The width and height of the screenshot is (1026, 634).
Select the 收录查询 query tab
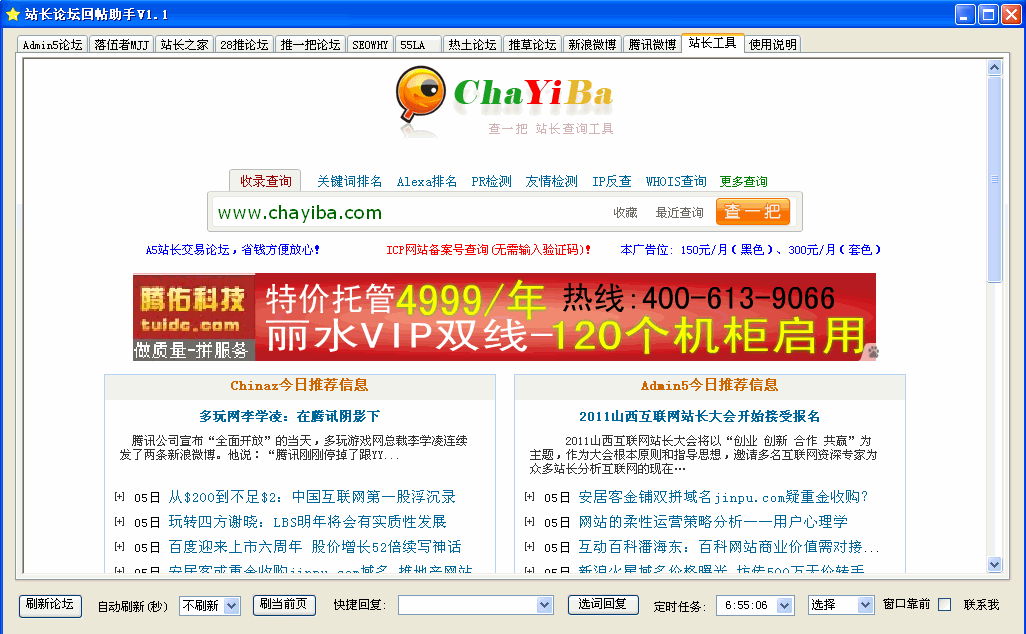(x=266, y=181)
